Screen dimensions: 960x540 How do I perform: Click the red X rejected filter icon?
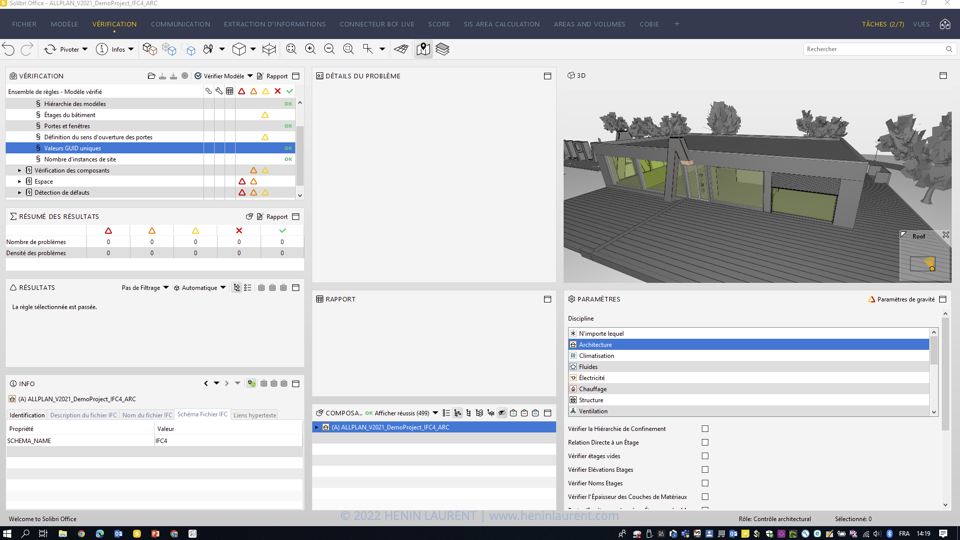[x=278, y=91]
